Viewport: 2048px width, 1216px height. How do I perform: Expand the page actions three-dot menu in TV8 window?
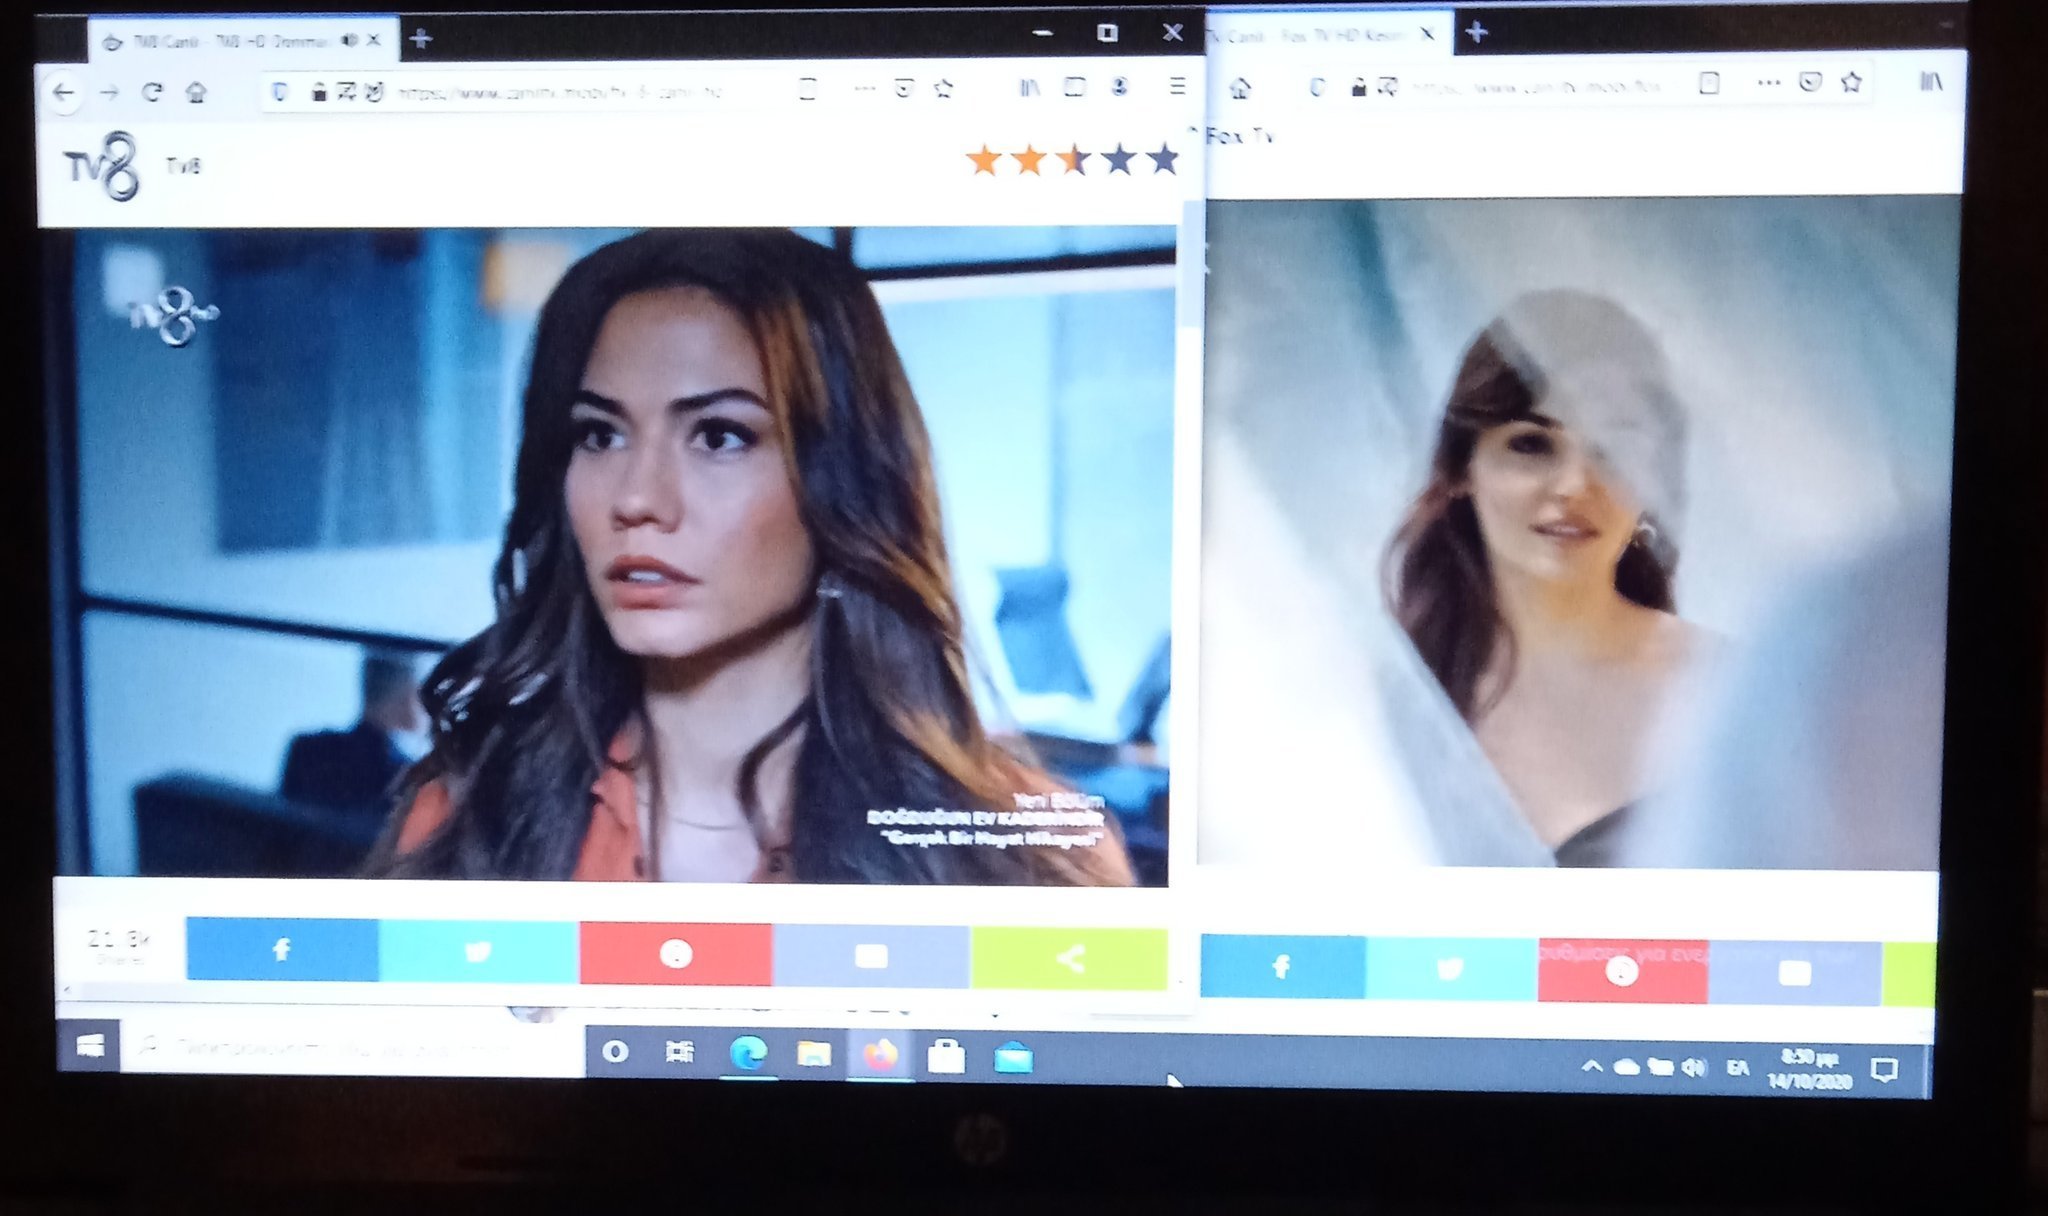pos(864,89)
